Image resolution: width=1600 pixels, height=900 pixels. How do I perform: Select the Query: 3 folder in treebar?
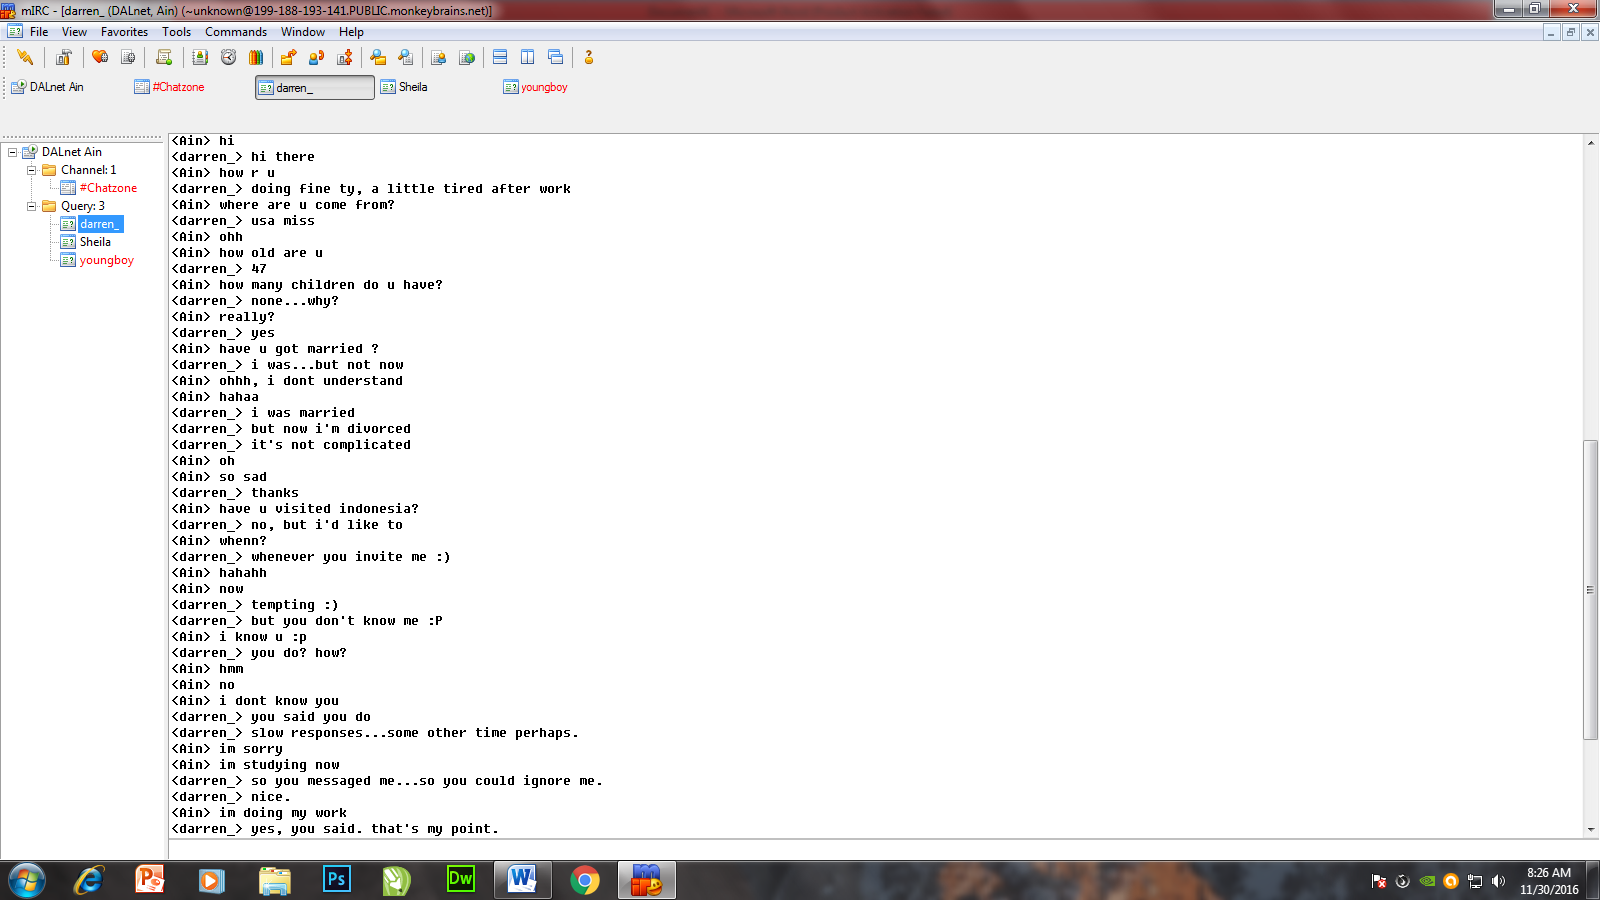(x=82, y=206)
